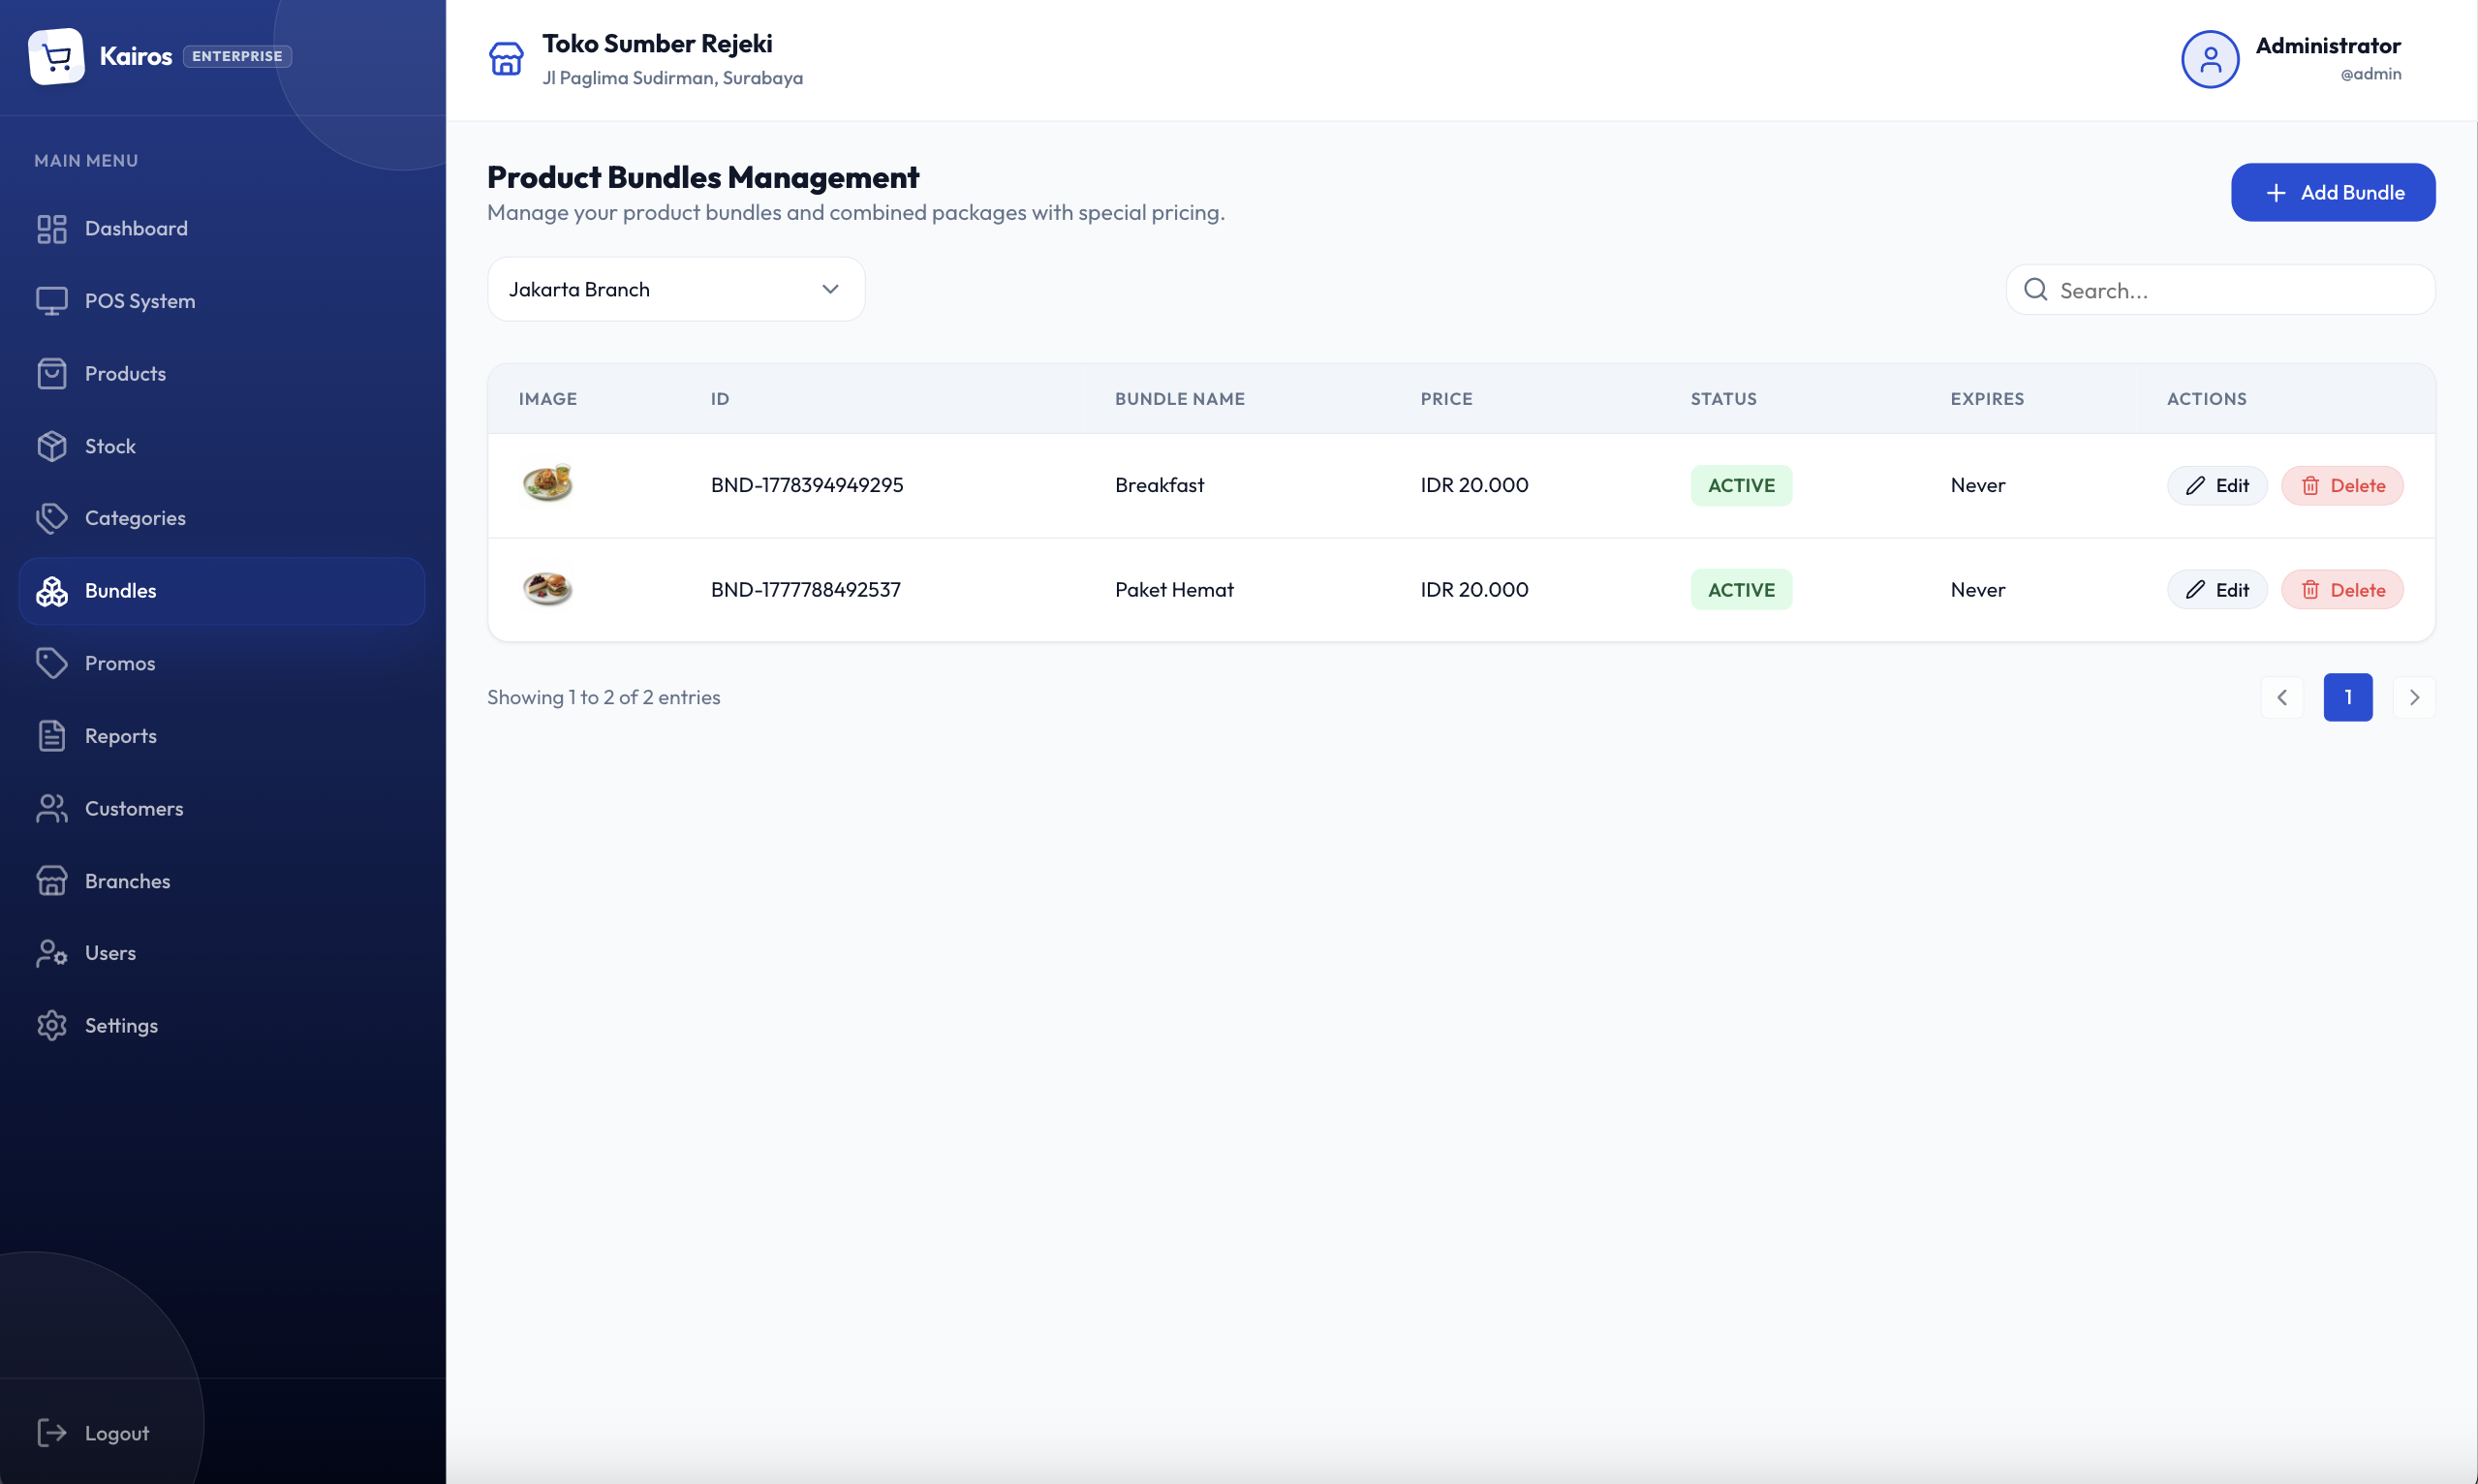Open Branches menu item

click(222, 881)
